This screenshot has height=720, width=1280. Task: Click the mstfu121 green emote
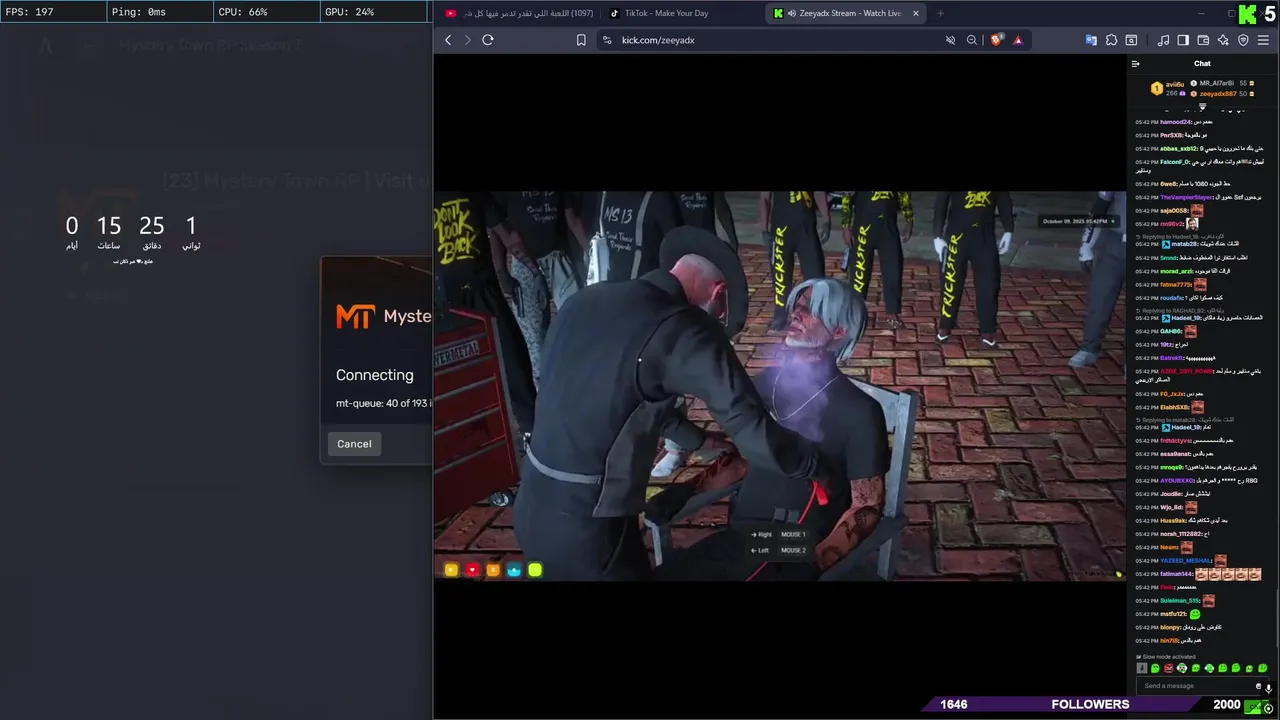pyautogui.click(x=1195, y=614)
